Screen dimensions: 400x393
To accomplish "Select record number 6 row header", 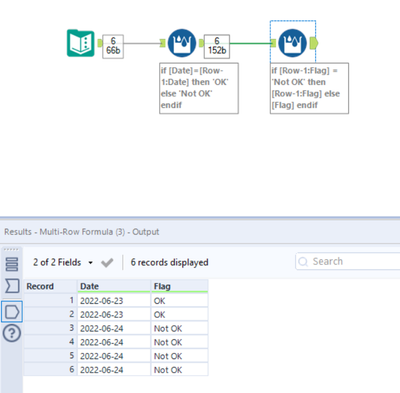I will (50, 370).
